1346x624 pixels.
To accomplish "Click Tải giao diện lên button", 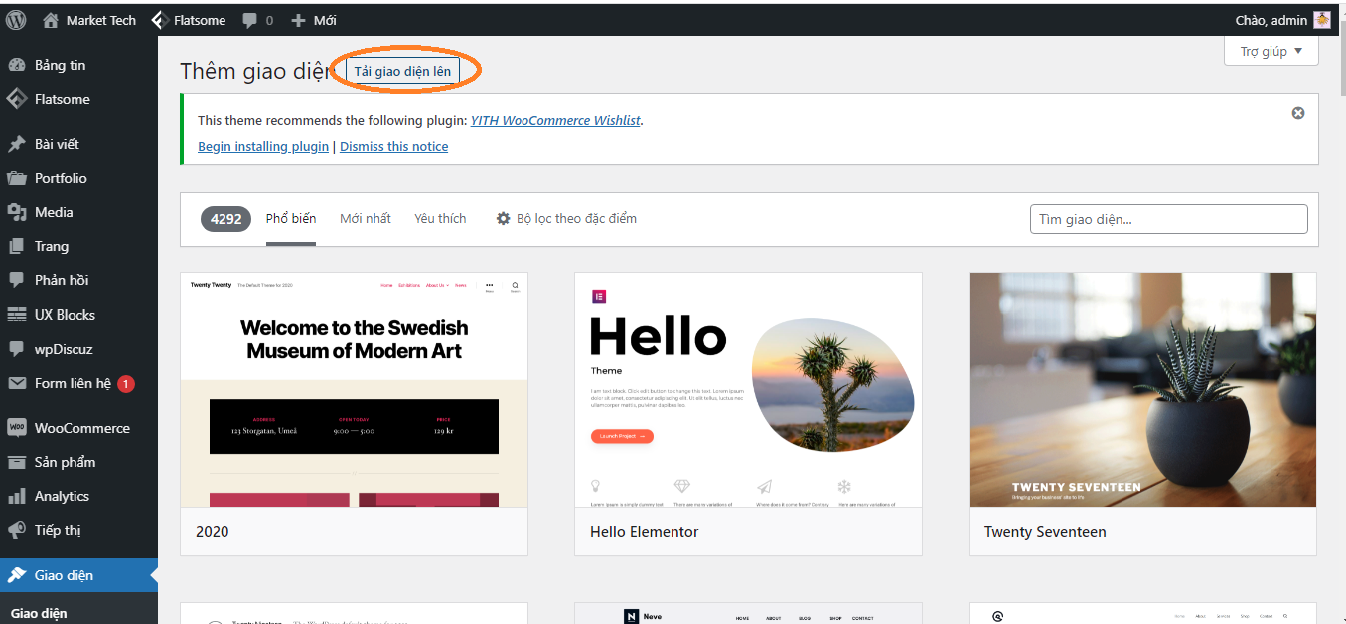I will (x=403, y=71).
